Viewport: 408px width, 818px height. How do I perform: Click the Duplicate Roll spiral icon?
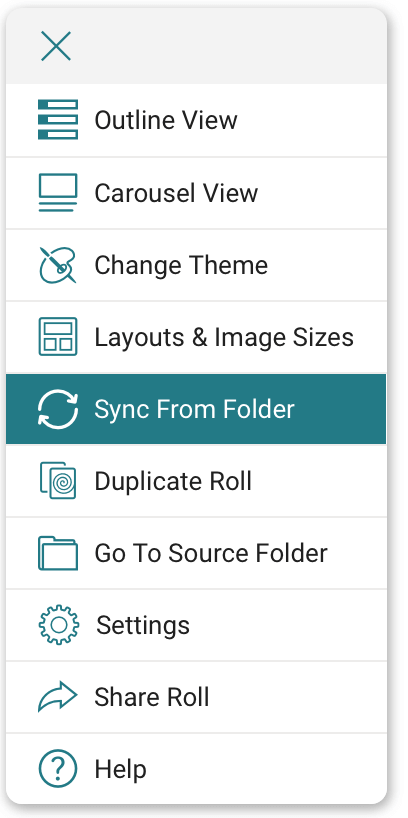(x=58, y=480)
